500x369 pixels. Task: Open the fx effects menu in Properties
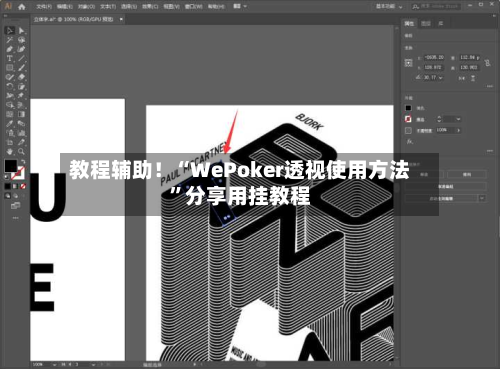[x=410, y=142]
